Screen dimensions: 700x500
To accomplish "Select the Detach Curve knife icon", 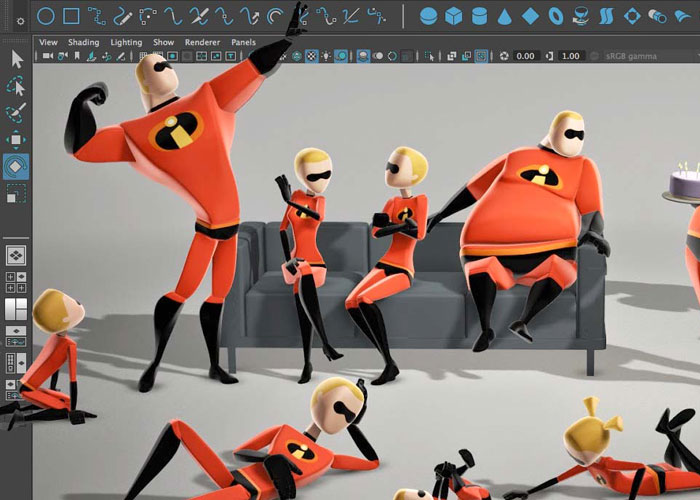I will (199, 16).
